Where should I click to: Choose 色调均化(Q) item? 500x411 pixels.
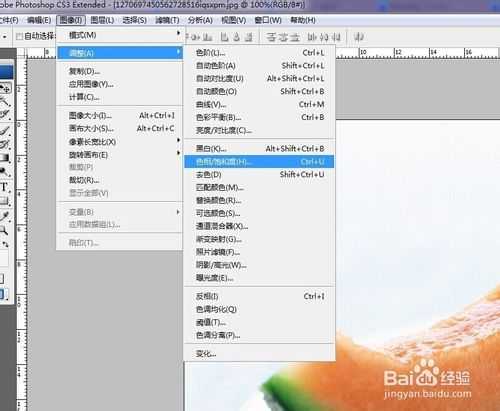[x=259, y=309]
